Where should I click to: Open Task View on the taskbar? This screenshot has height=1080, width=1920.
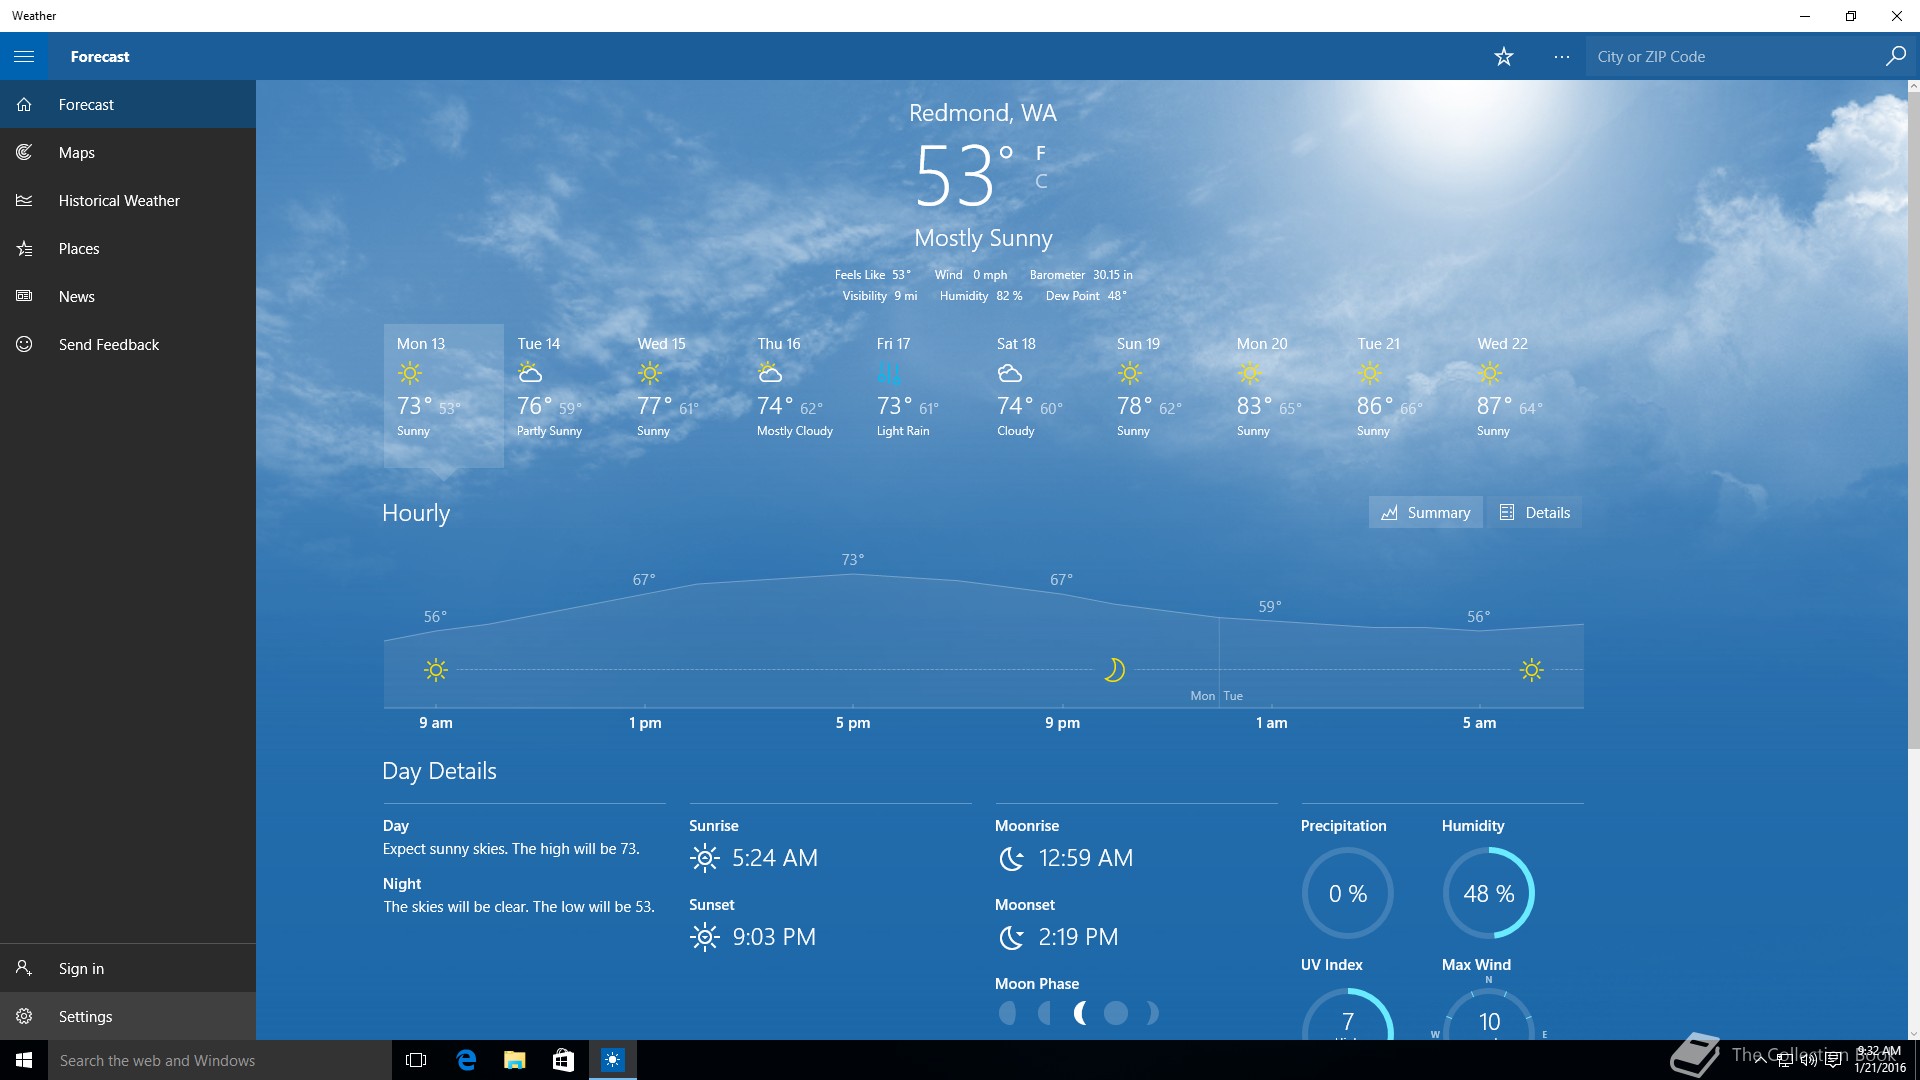click(x=416, y=1060)
